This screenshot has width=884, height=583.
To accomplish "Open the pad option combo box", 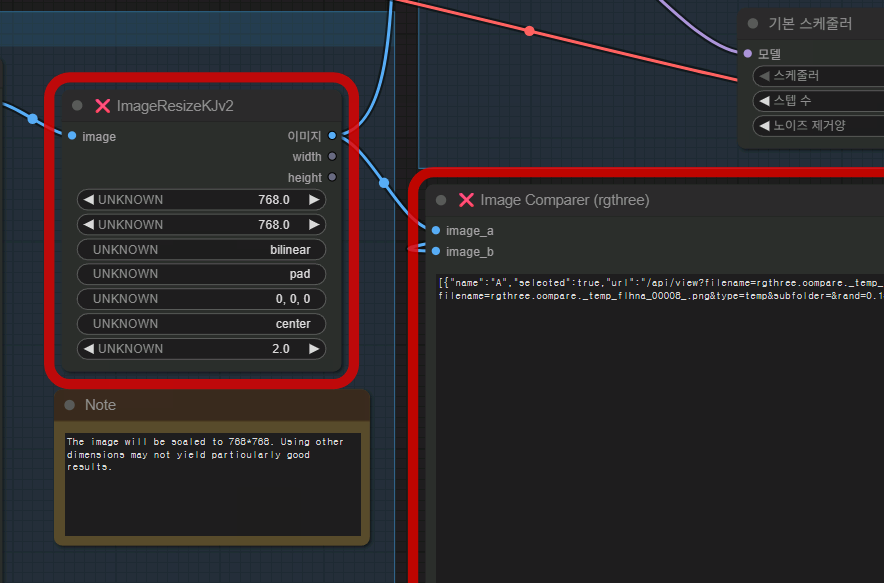I will point(201,274).
